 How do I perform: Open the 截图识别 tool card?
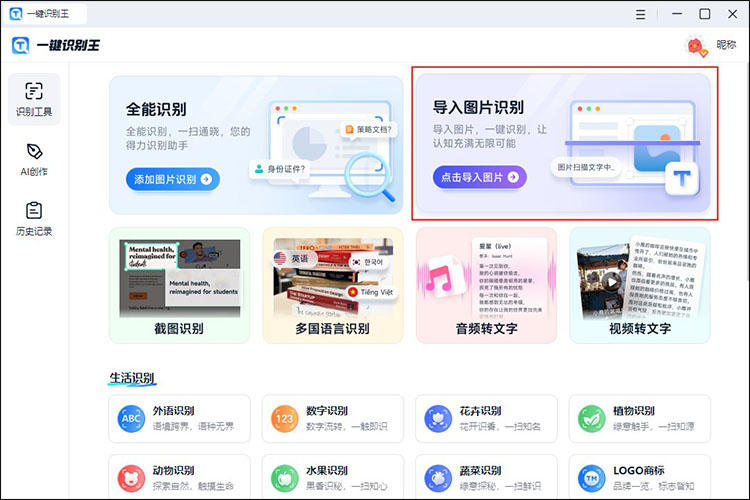pos(179,285)
